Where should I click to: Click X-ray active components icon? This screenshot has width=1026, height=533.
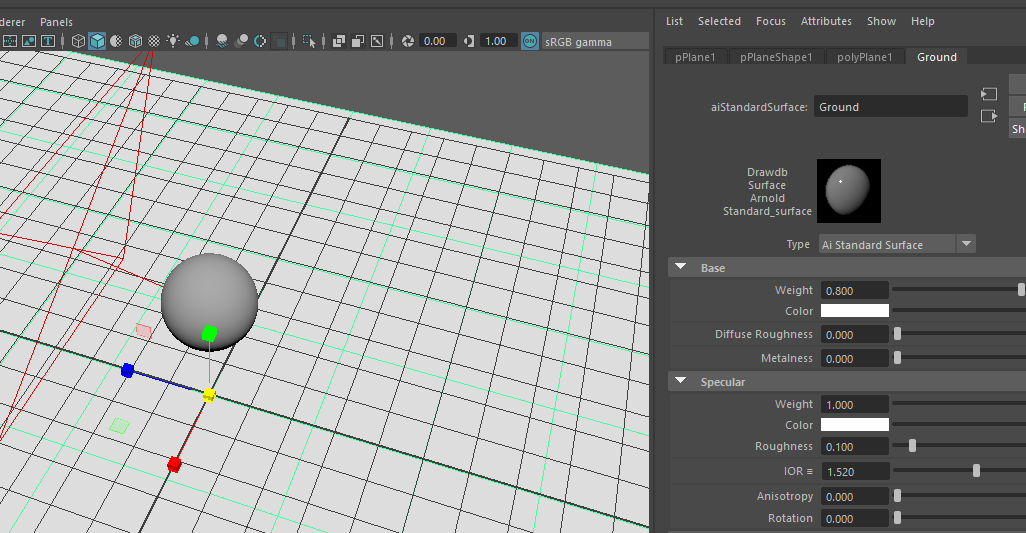click(358, 41)
